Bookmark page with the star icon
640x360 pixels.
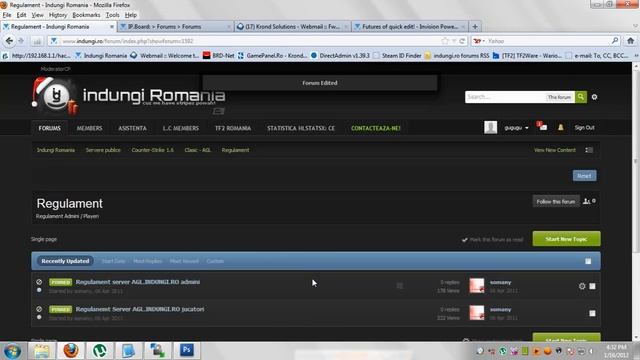(x=445, y=41)
